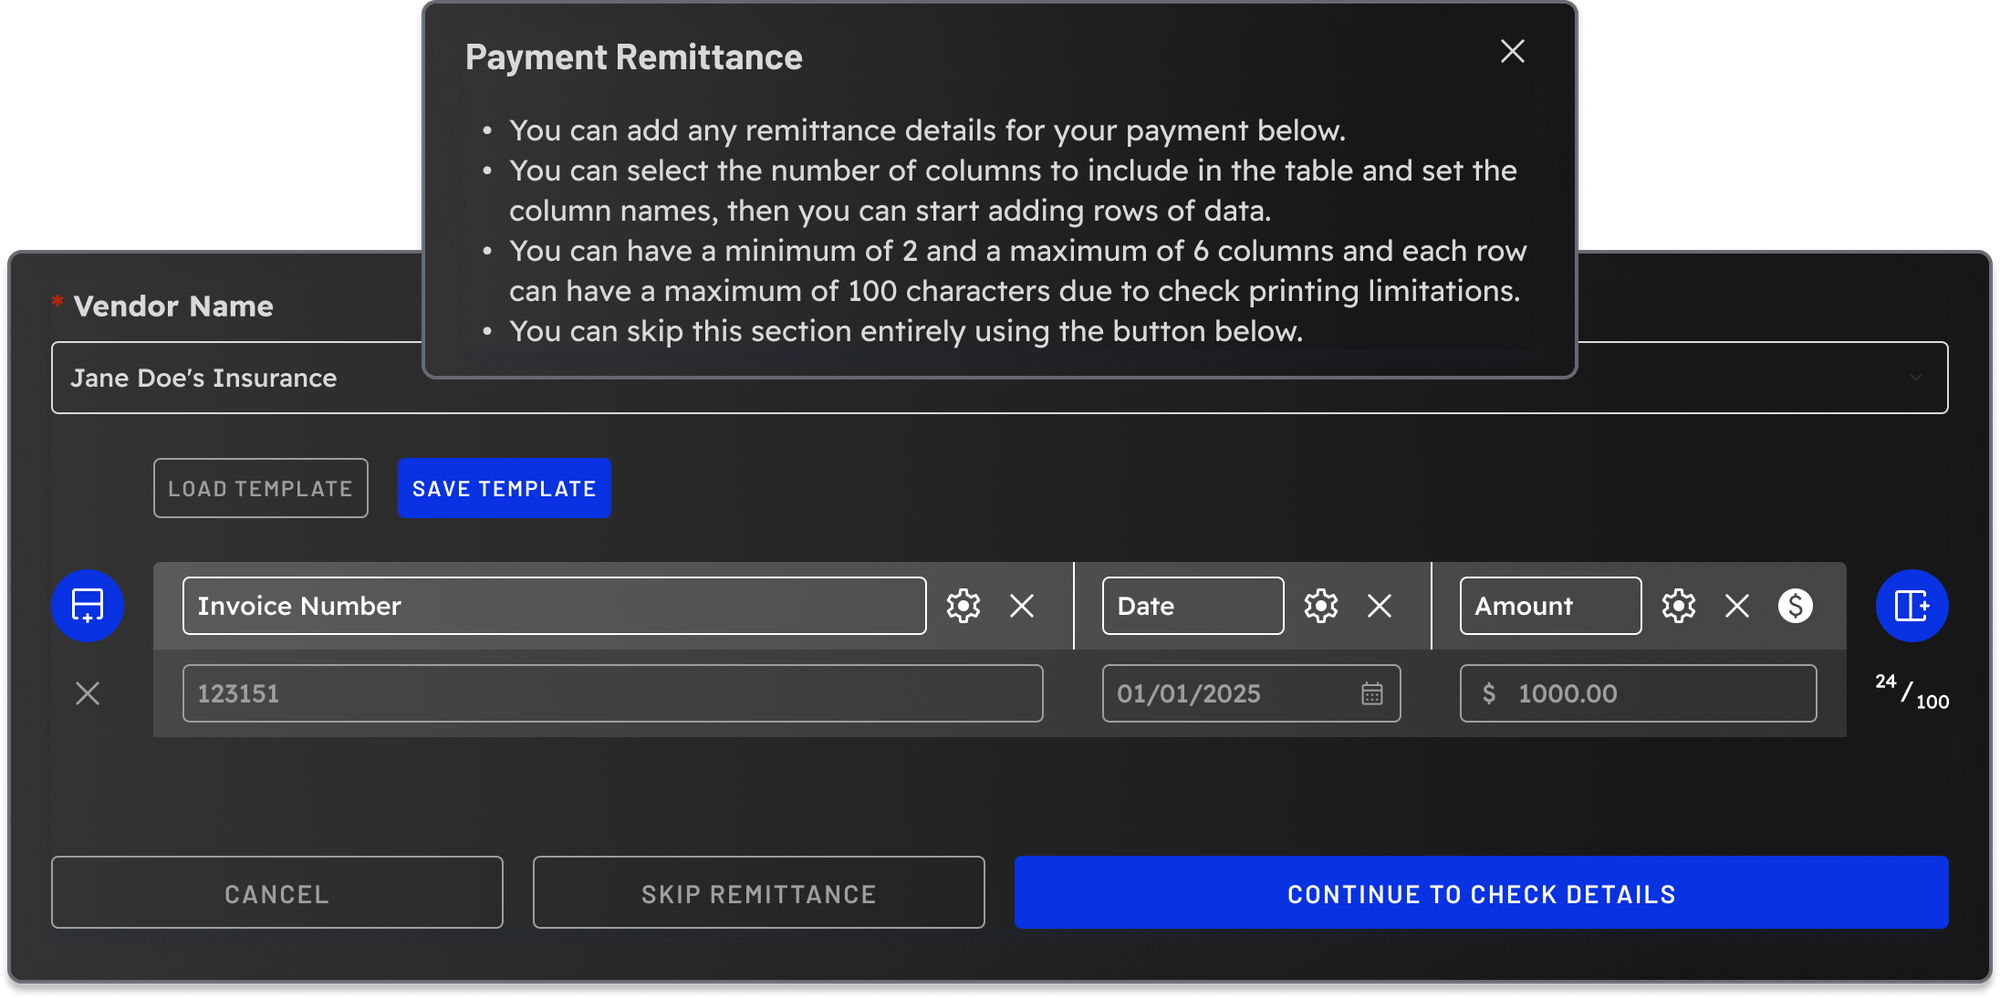Delete the first data row
2000x998 pixels.
pyautogui.click(x=87, y=693)
